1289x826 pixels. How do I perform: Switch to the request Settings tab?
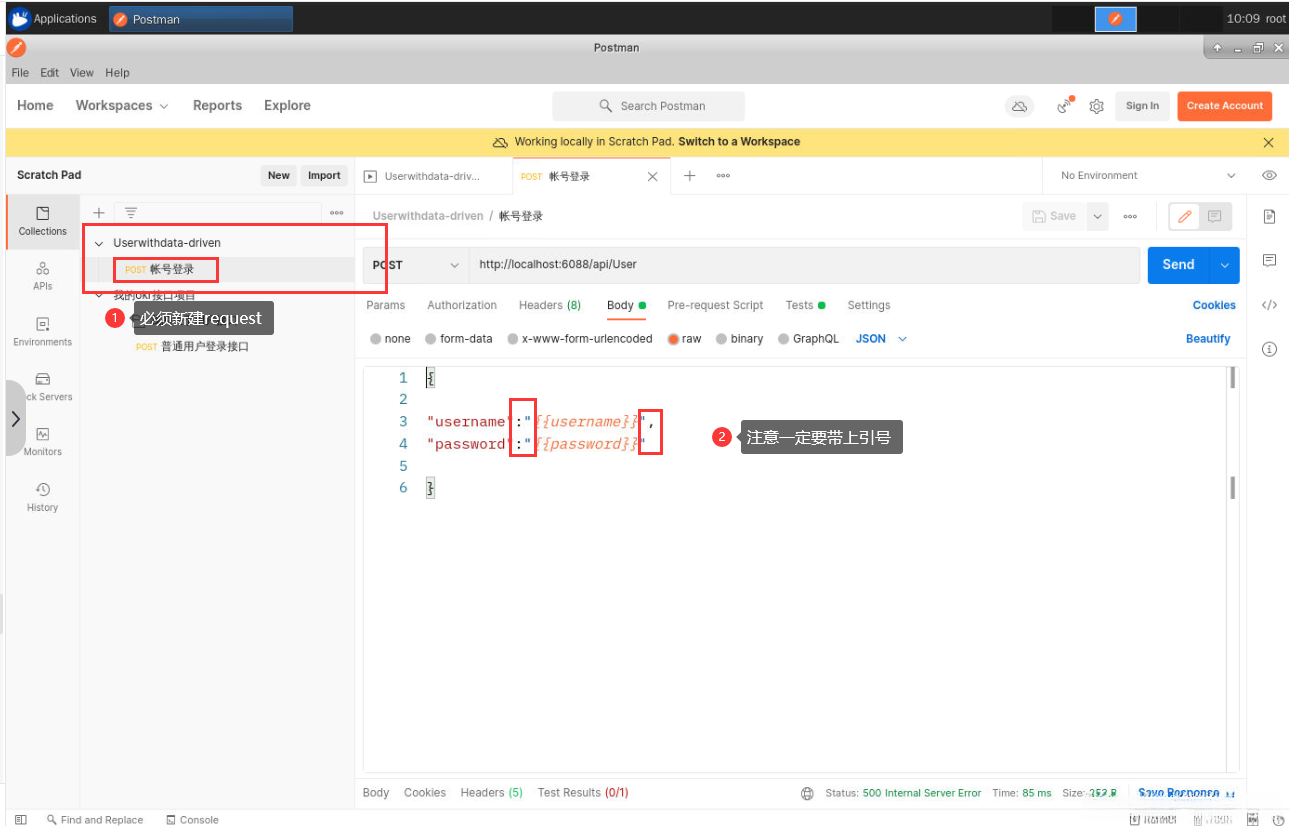869,305
